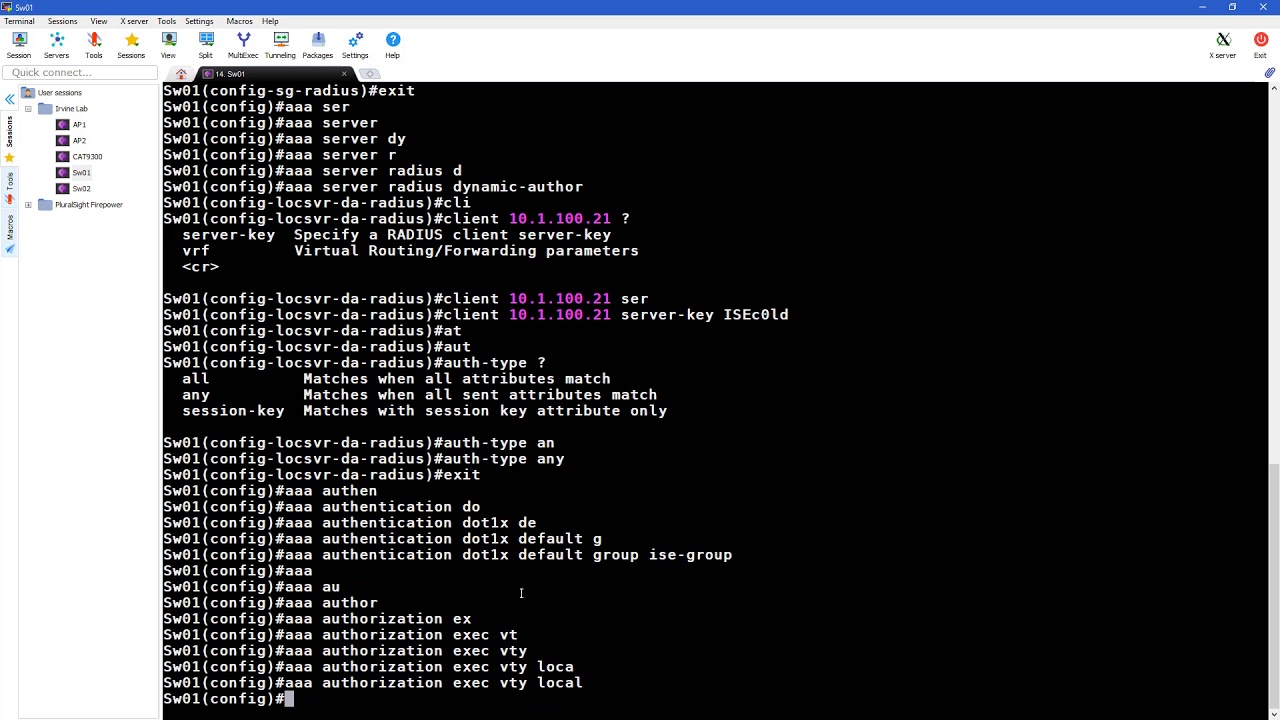Click 'group ise-group' command text
The height and width of the screenshot is (720, 1280).
[662, 554]
